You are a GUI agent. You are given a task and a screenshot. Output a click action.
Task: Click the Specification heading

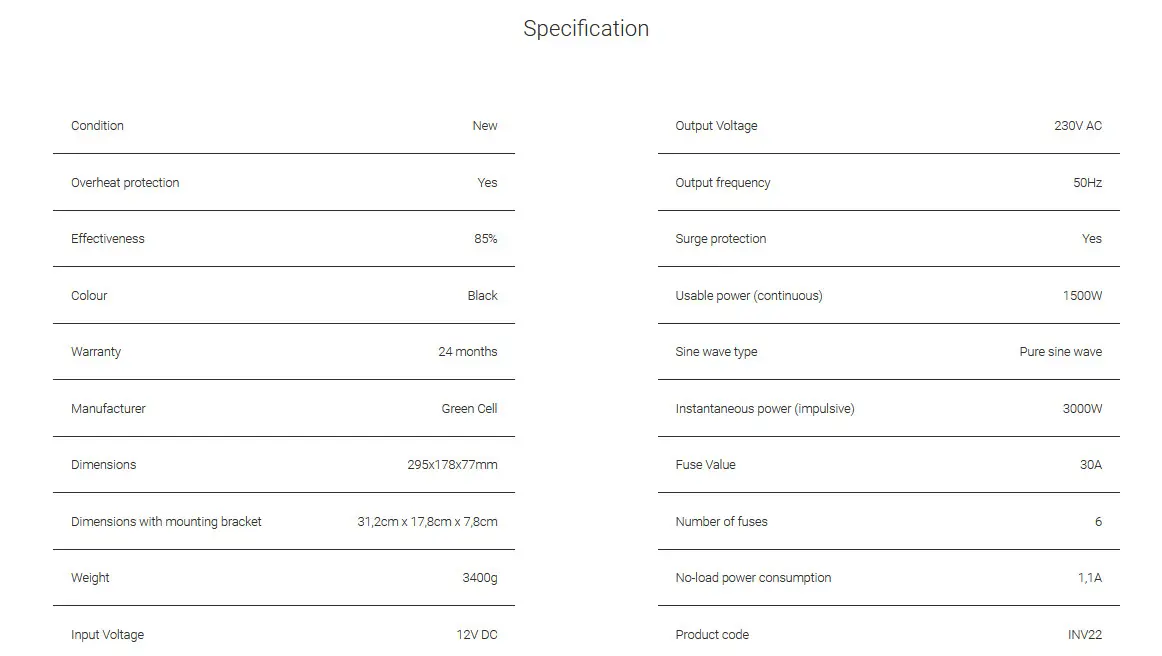(586, 29)
